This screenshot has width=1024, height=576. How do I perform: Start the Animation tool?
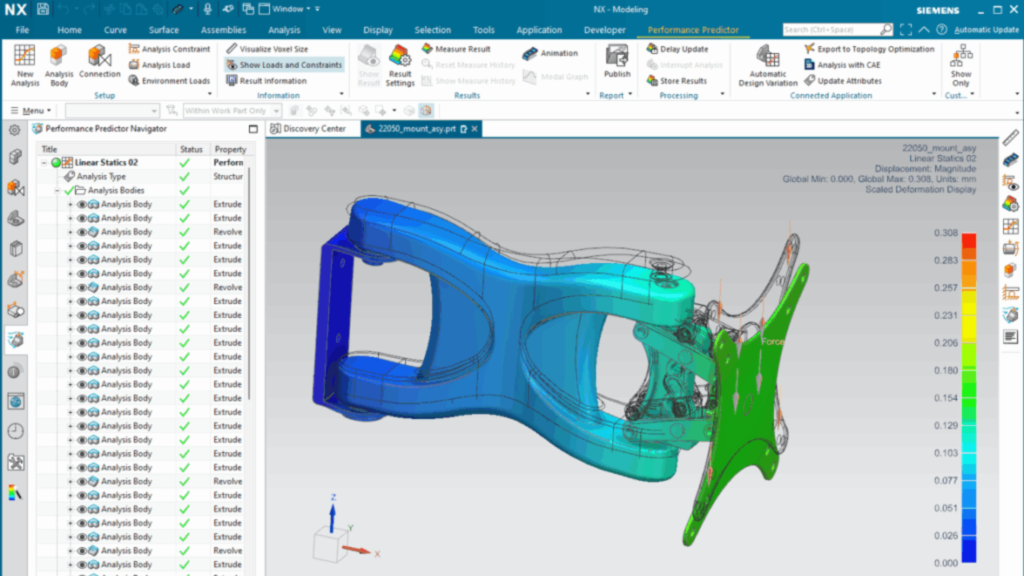tap(551, 53)
